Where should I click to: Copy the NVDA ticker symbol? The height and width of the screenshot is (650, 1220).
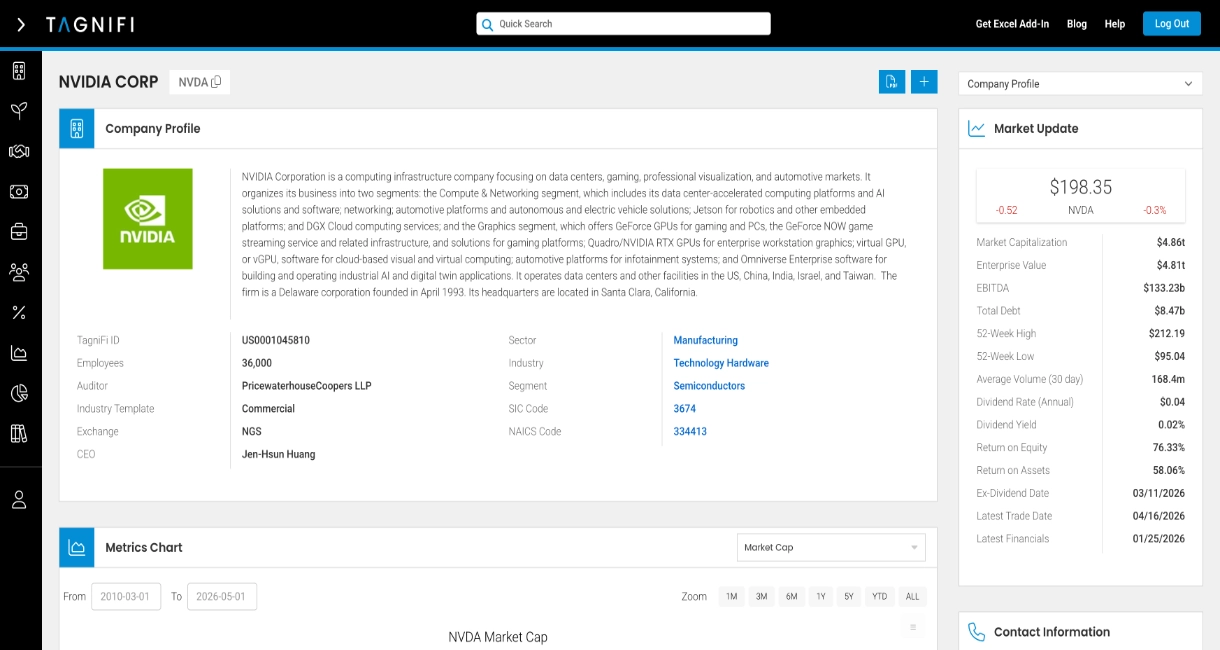(216, 82)
